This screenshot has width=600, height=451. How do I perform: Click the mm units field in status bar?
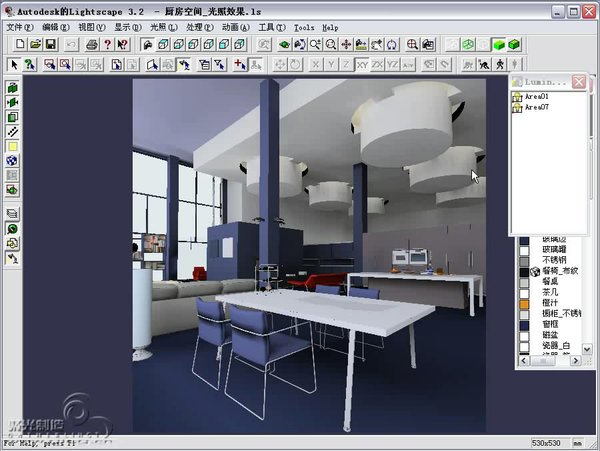577,443
